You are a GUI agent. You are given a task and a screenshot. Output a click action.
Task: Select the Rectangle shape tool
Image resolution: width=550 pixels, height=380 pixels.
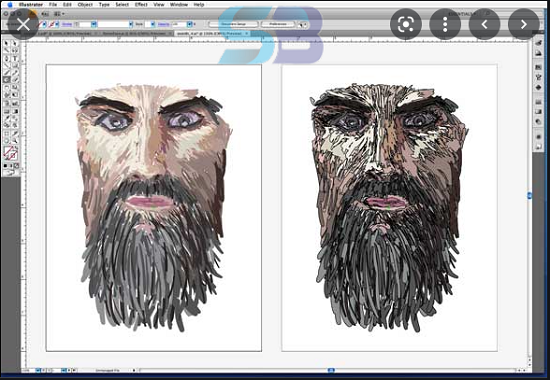click(15, 66)
